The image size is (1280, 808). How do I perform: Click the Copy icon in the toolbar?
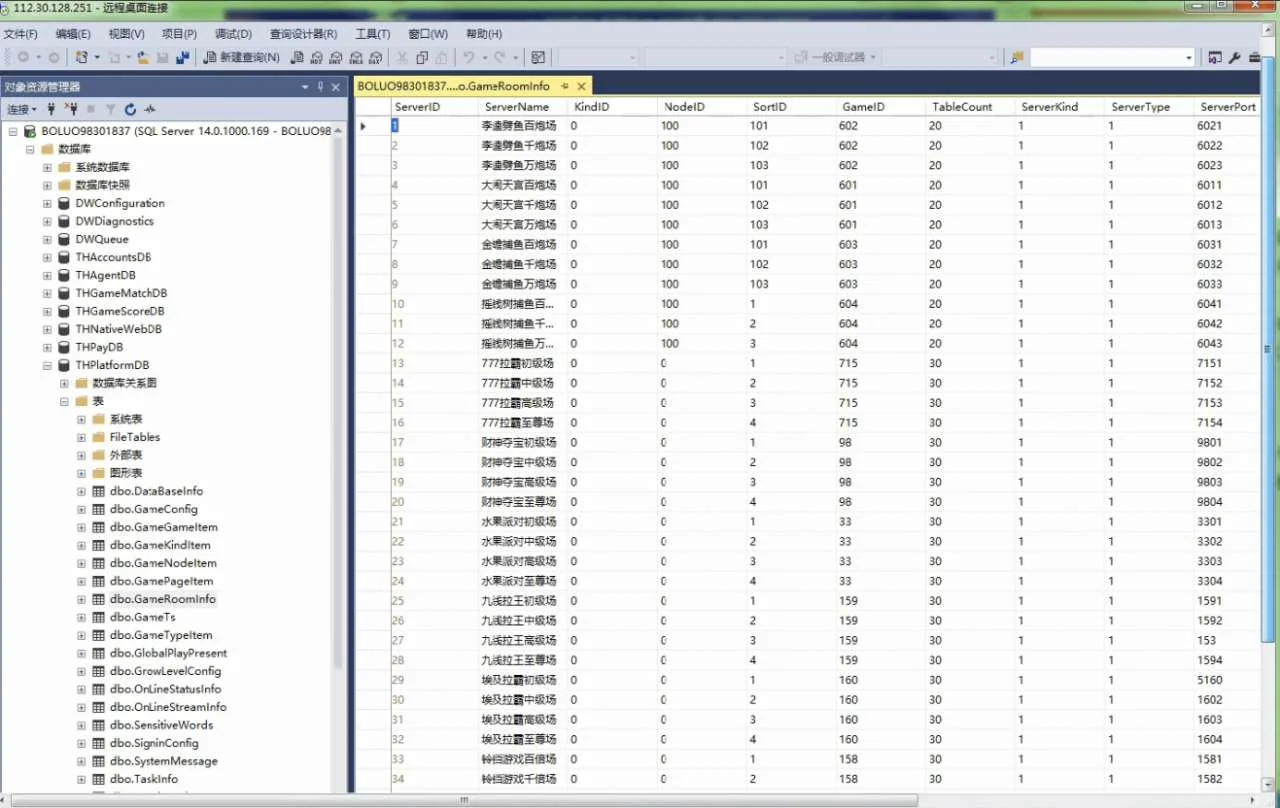pyautogui.click(x=422, y=58)
